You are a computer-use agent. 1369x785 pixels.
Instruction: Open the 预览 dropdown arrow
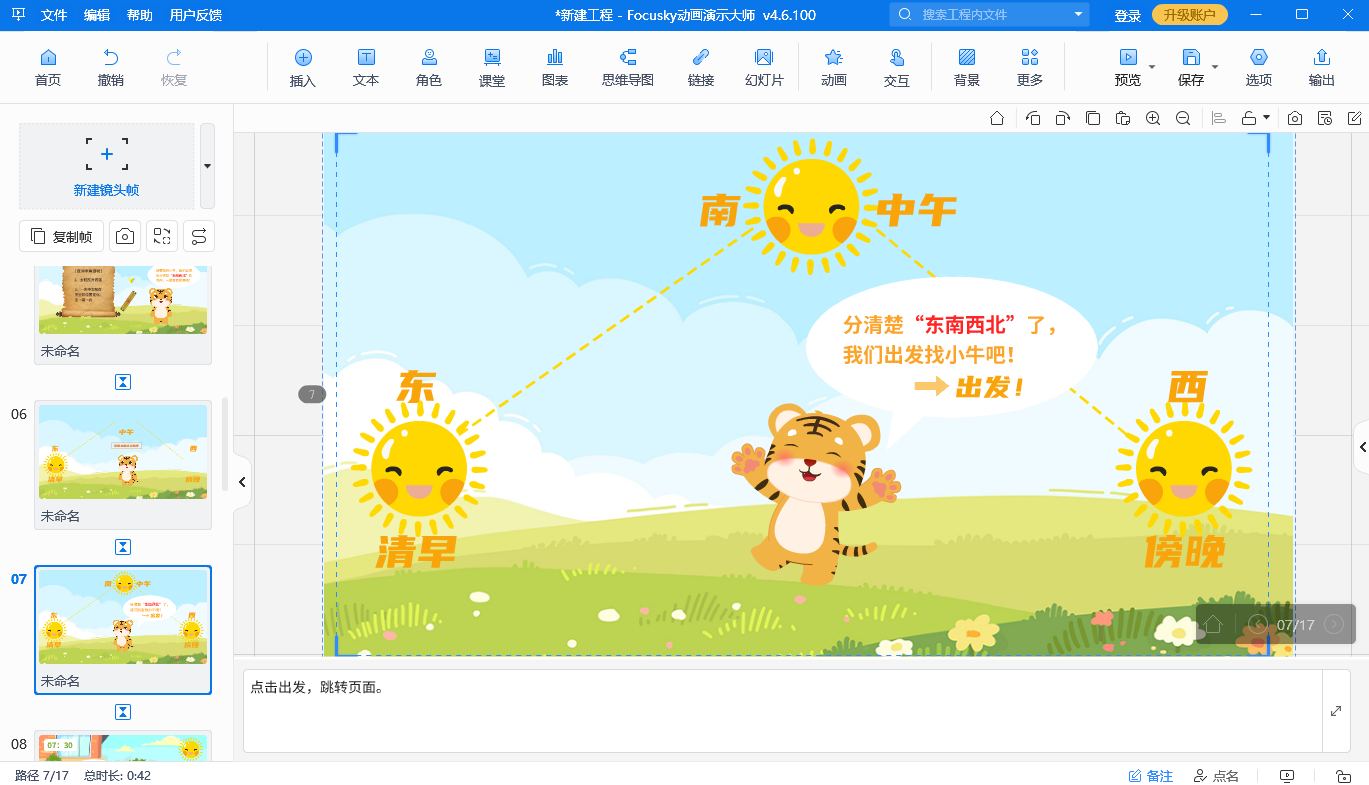tap(1152, 67)
